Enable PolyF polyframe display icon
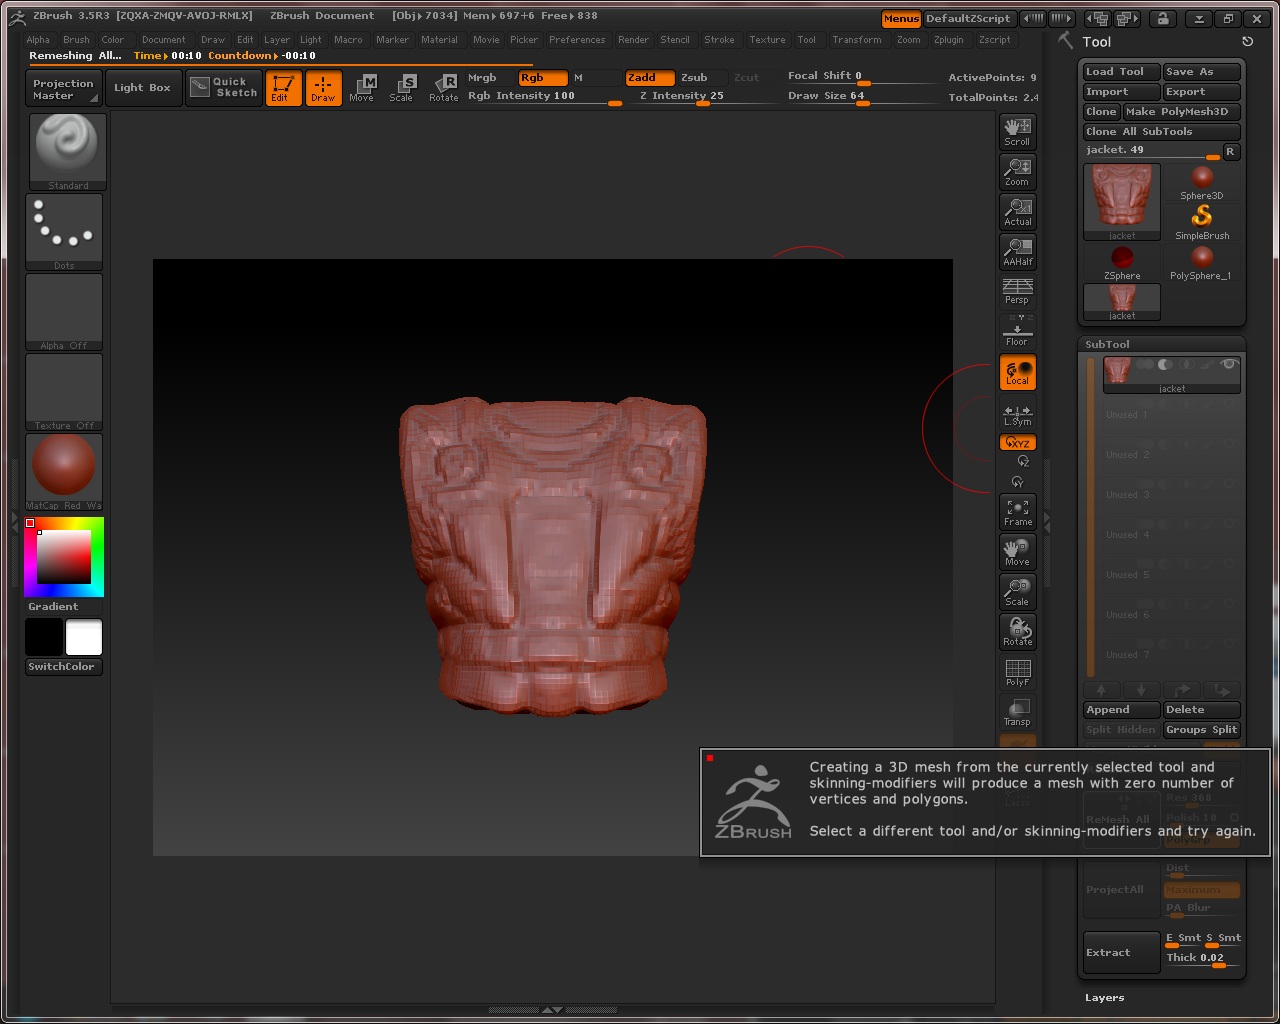1280x1024 pixels. coord(1017,672)
